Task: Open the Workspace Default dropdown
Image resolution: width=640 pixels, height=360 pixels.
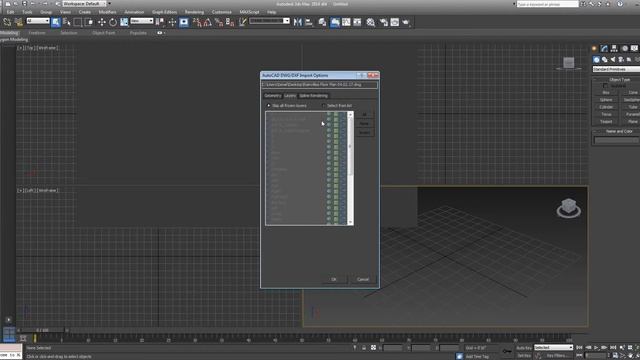Action: [84, 4]
